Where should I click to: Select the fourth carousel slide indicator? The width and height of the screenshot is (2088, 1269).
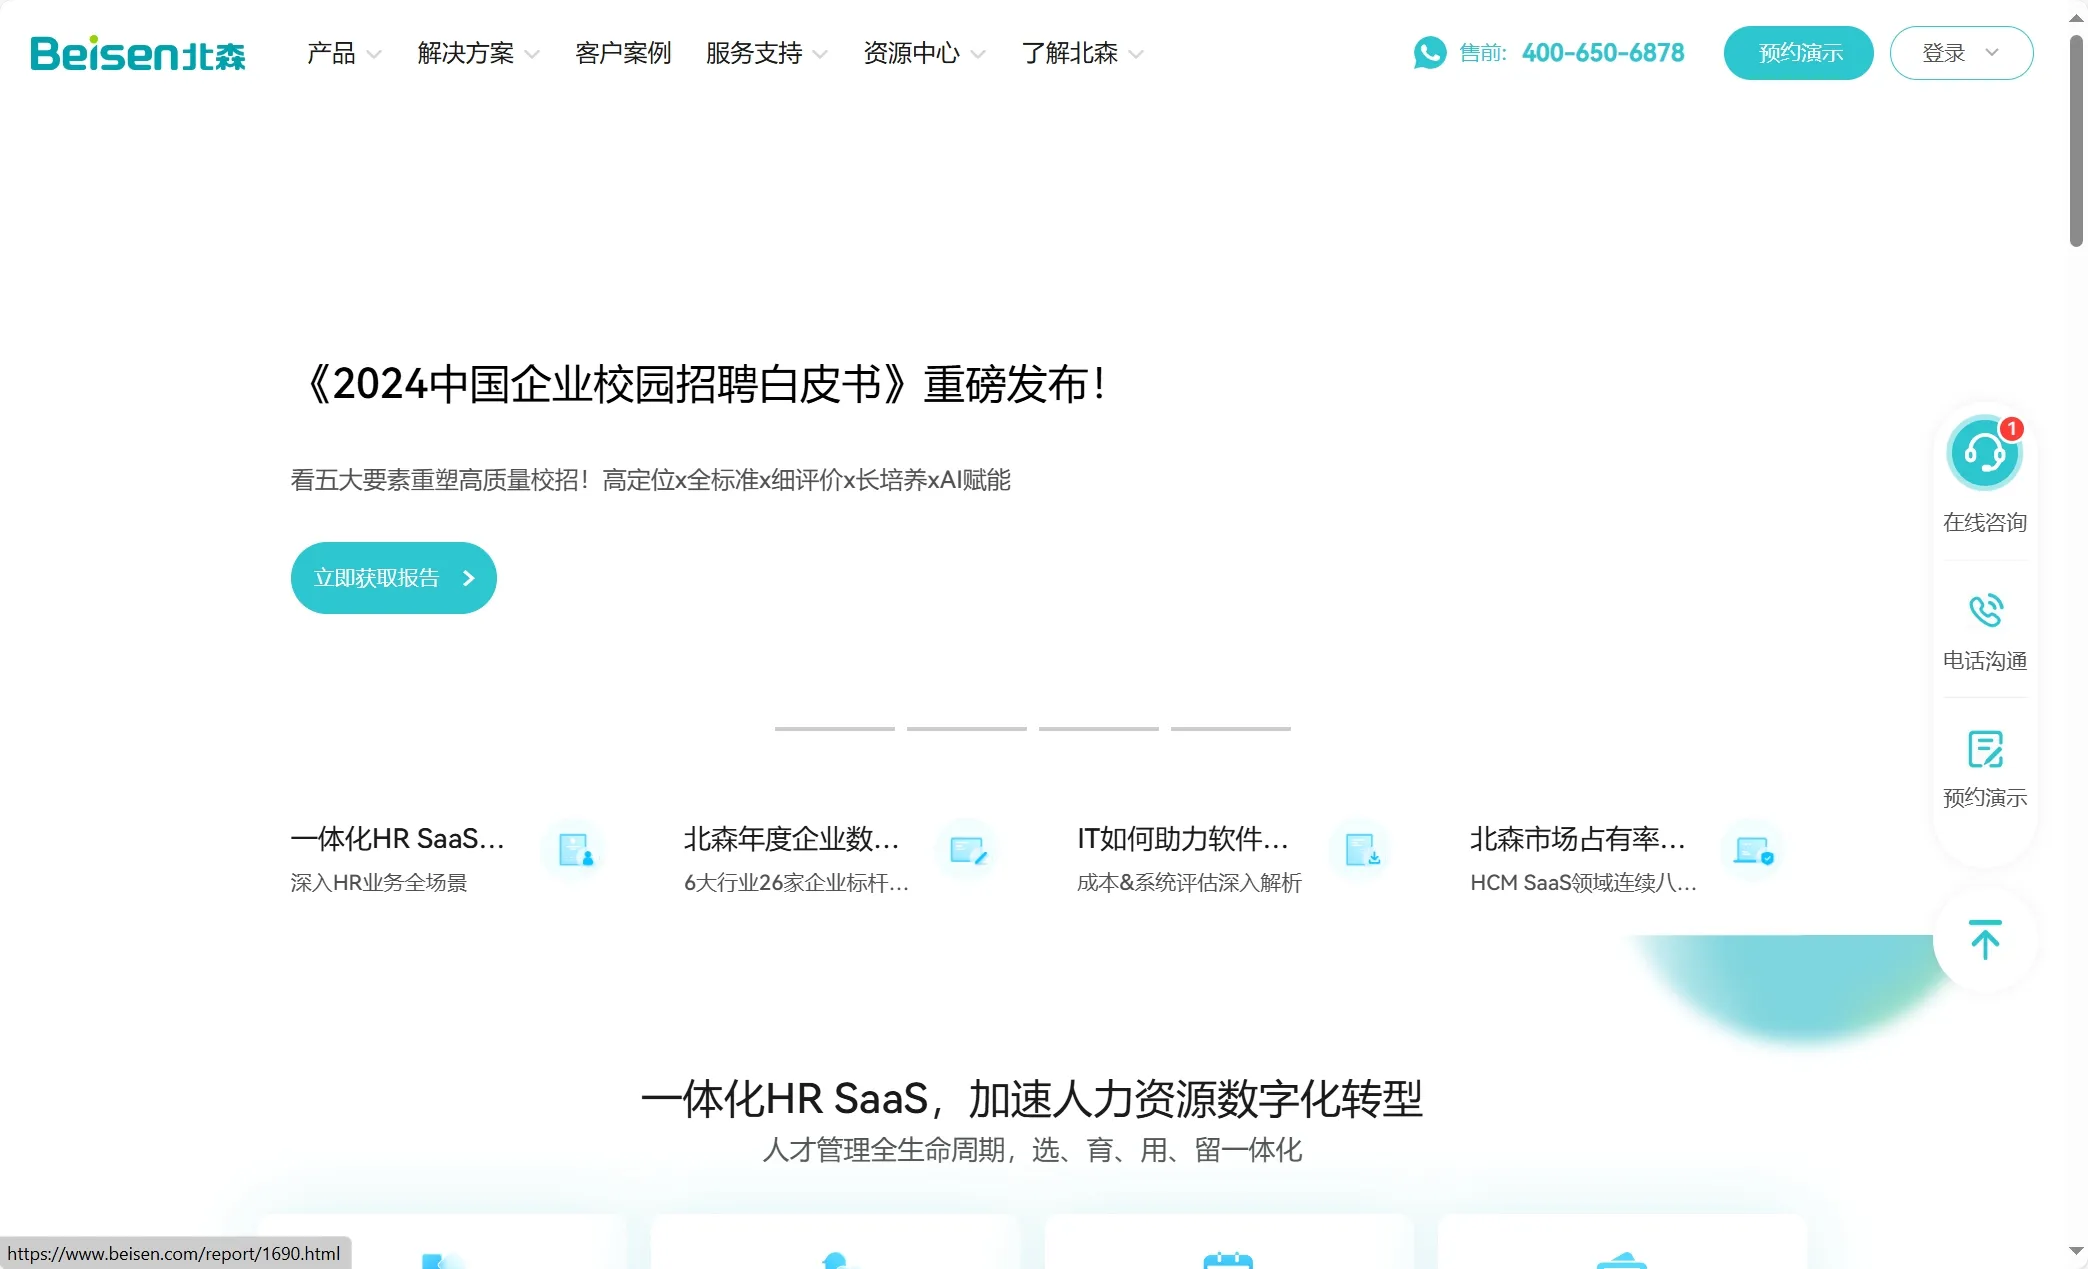tap(1231, 729)
